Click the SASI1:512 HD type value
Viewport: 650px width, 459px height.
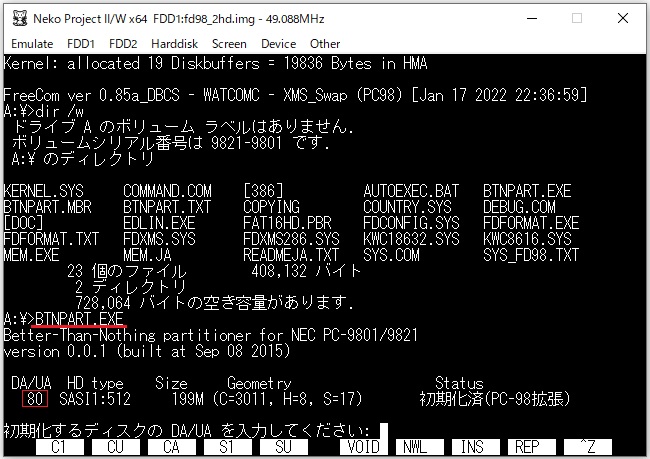click(95, 399)
